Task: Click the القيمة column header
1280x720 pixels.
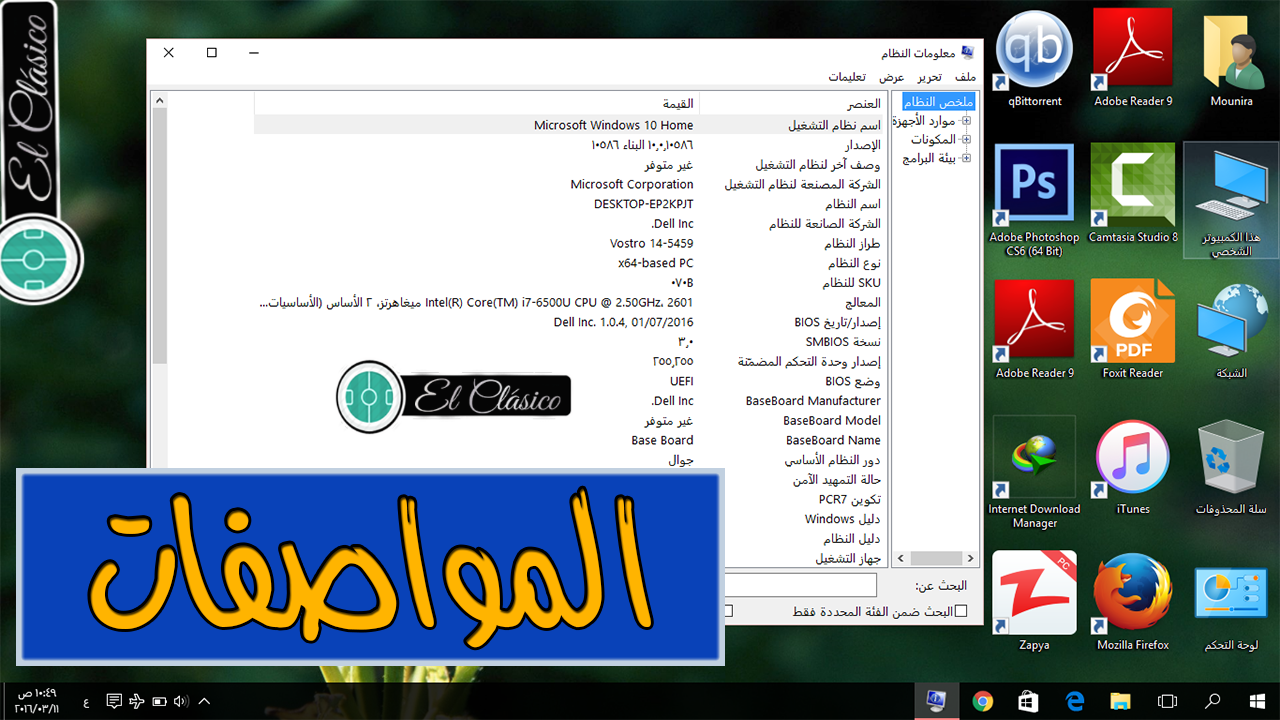Action: tap(476, 104)
